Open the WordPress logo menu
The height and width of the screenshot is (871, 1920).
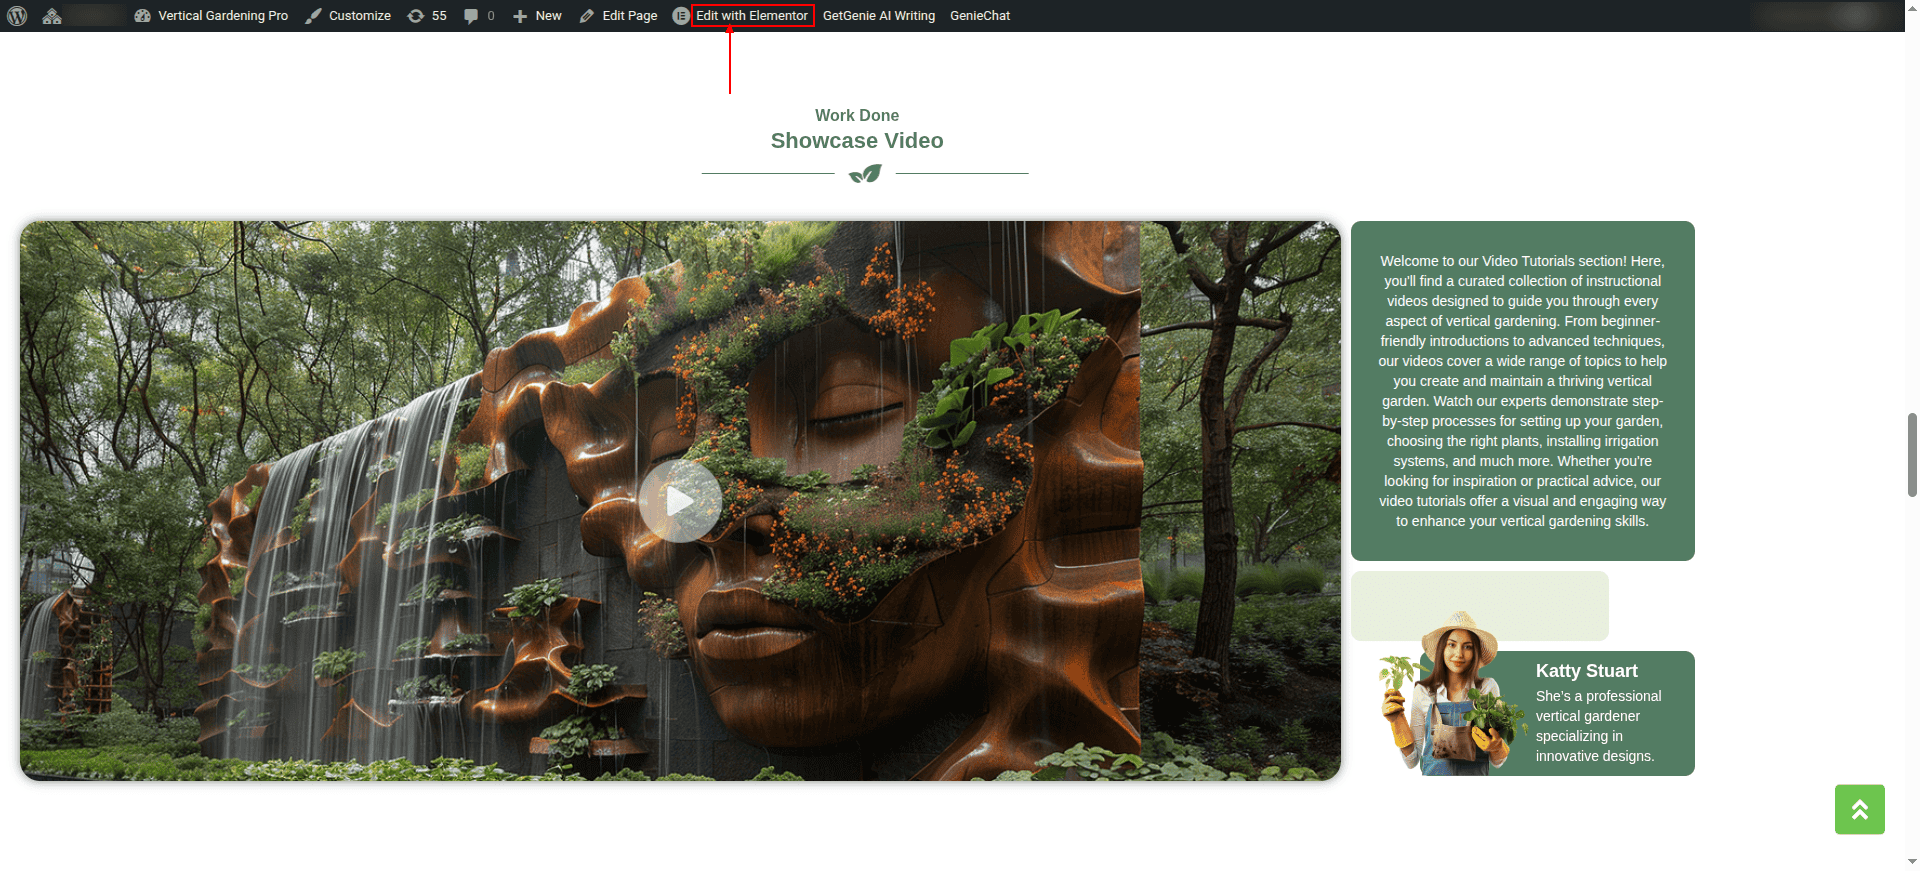click(x=17, y=16)
